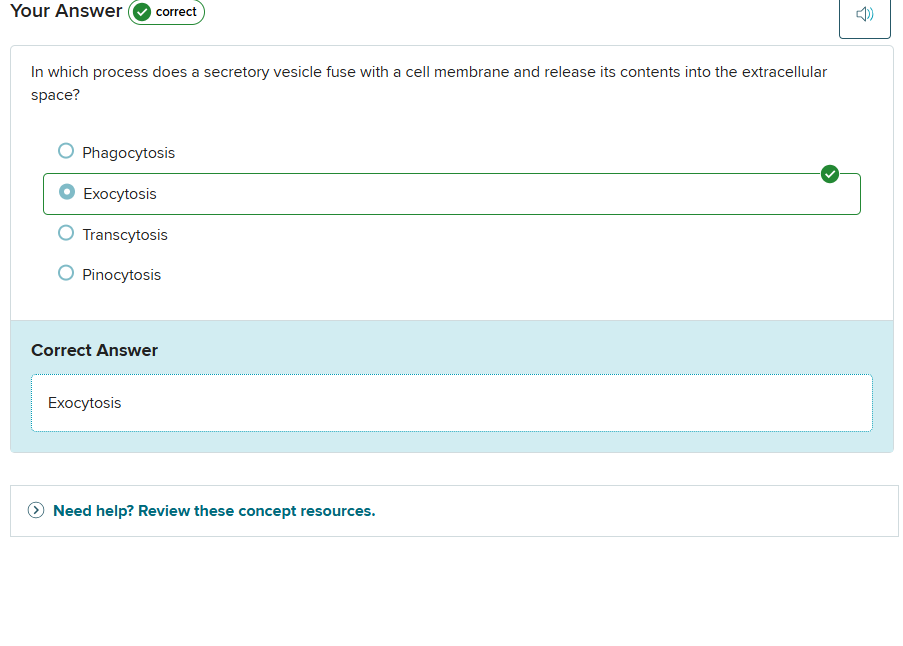
Task: Click the 'Correct Answer' heading
Action: click(x=94, y=350)
